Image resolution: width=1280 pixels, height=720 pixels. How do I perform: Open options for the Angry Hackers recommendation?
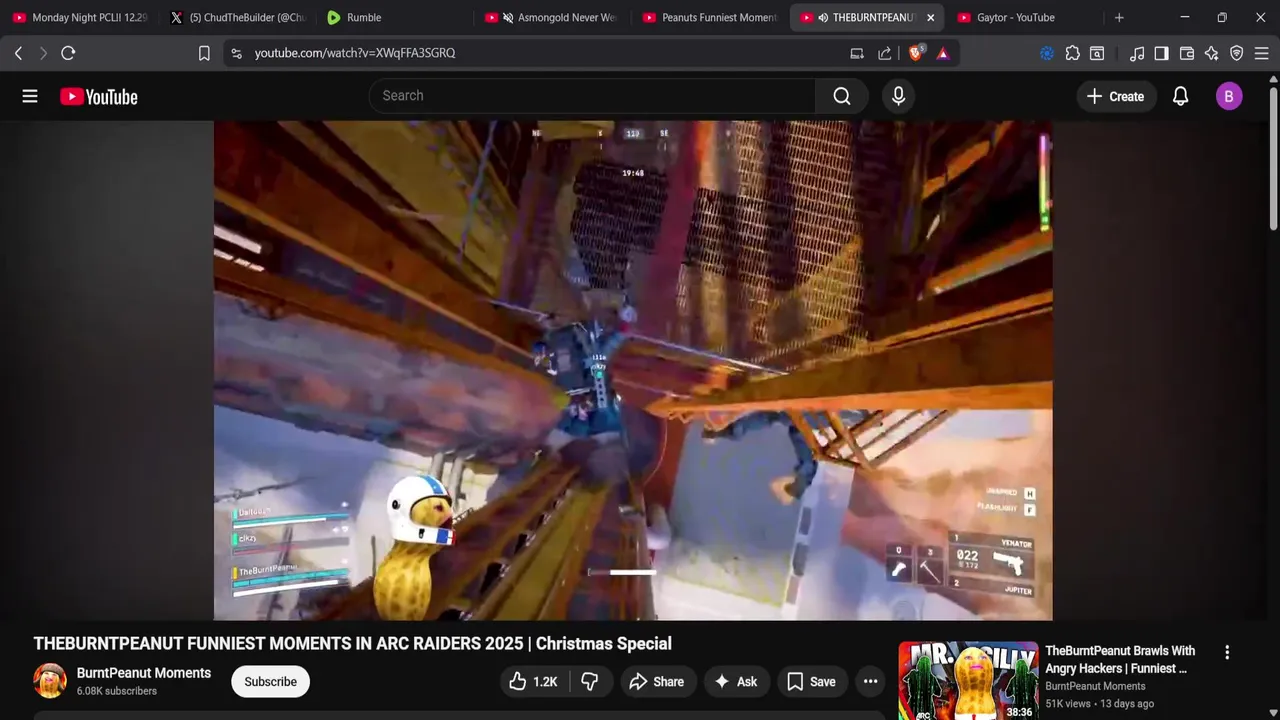(1227, 652)
